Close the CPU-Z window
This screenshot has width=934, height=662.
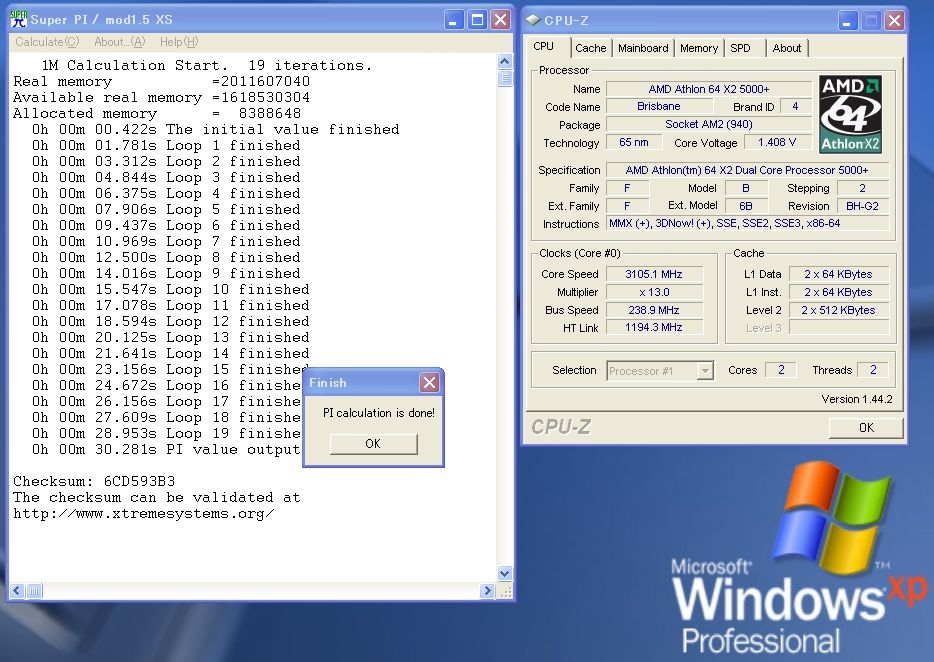[893, 20]
